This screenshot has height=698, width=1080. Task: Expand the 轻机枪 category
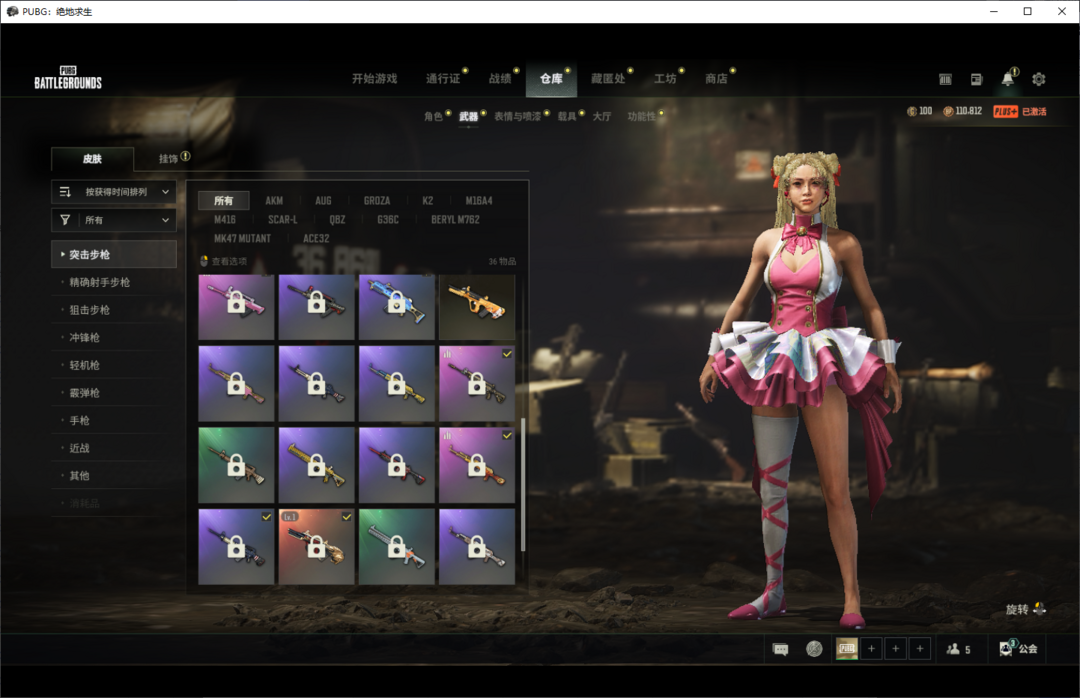click(x=114, y=365)
